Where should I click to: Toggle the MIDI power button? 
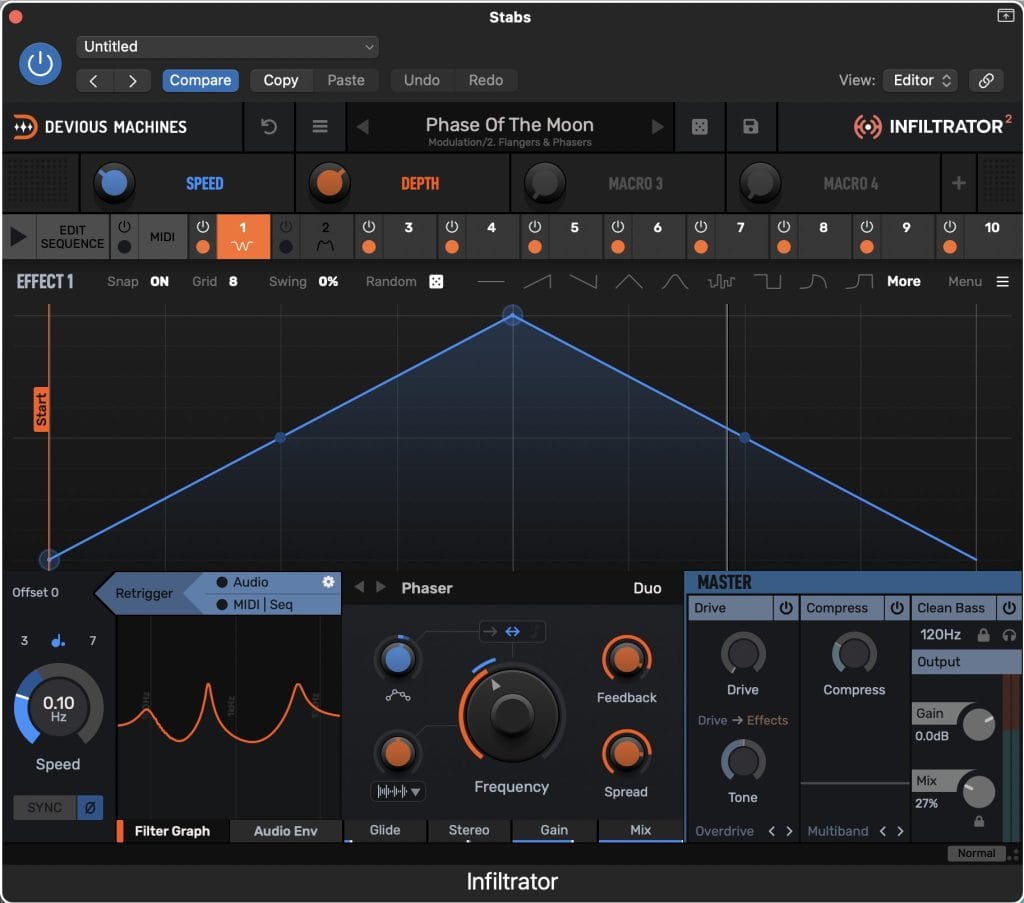[124, 227]
